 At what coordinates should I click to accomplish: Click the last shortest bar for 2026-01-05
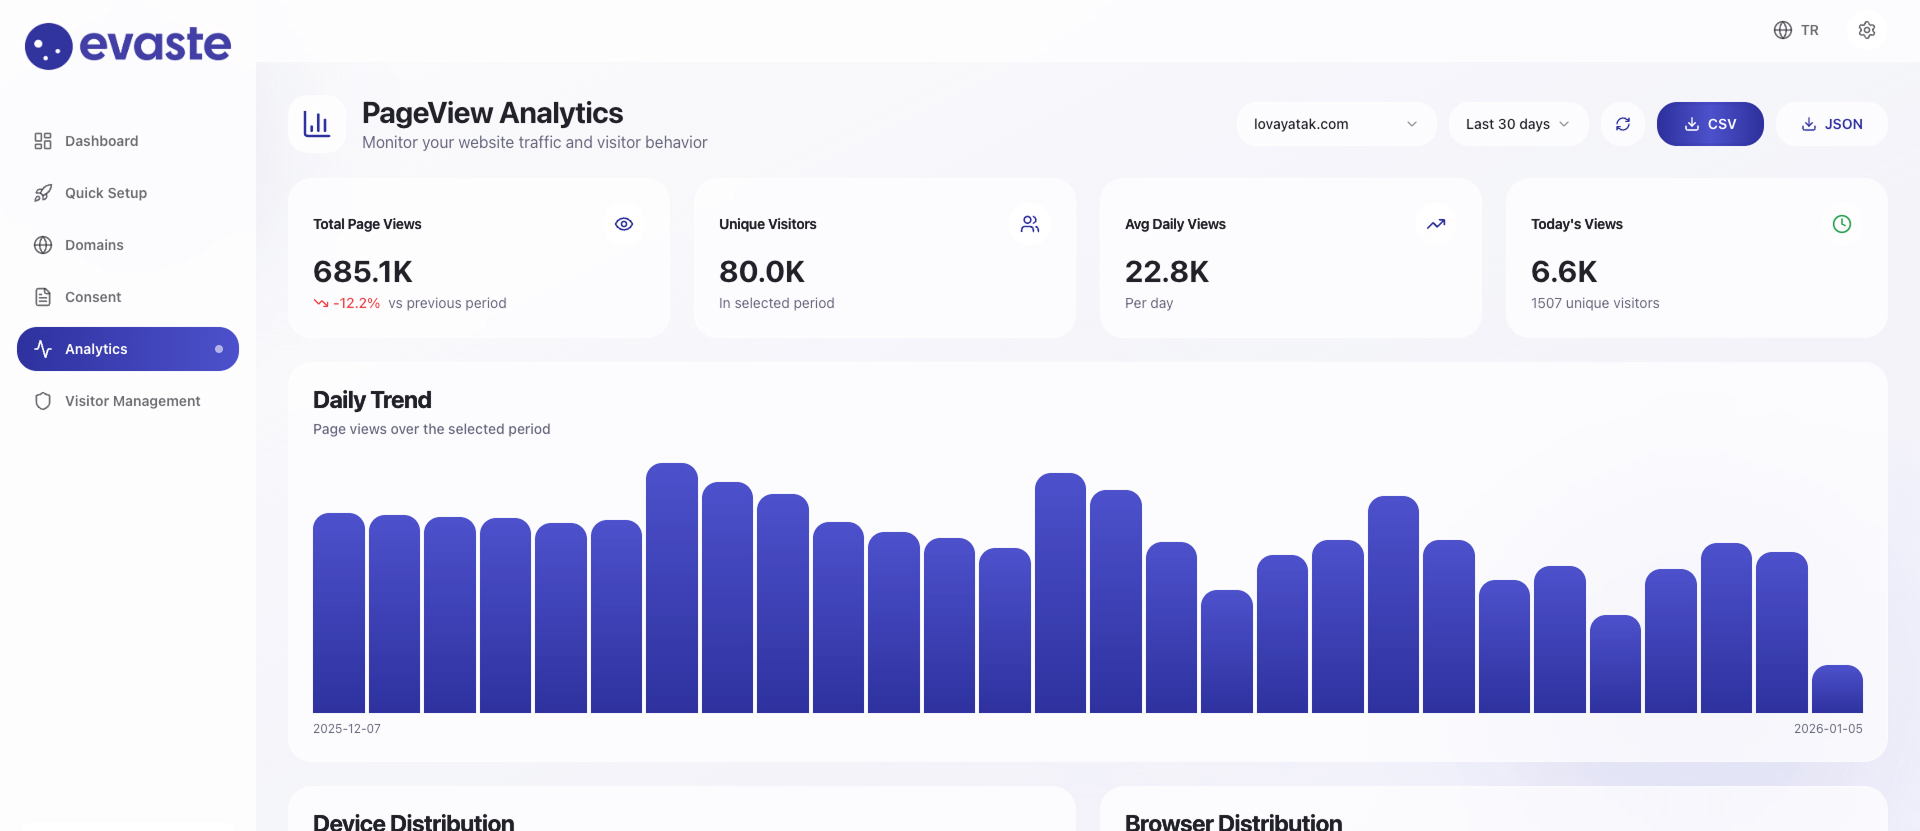point(1837,689)
